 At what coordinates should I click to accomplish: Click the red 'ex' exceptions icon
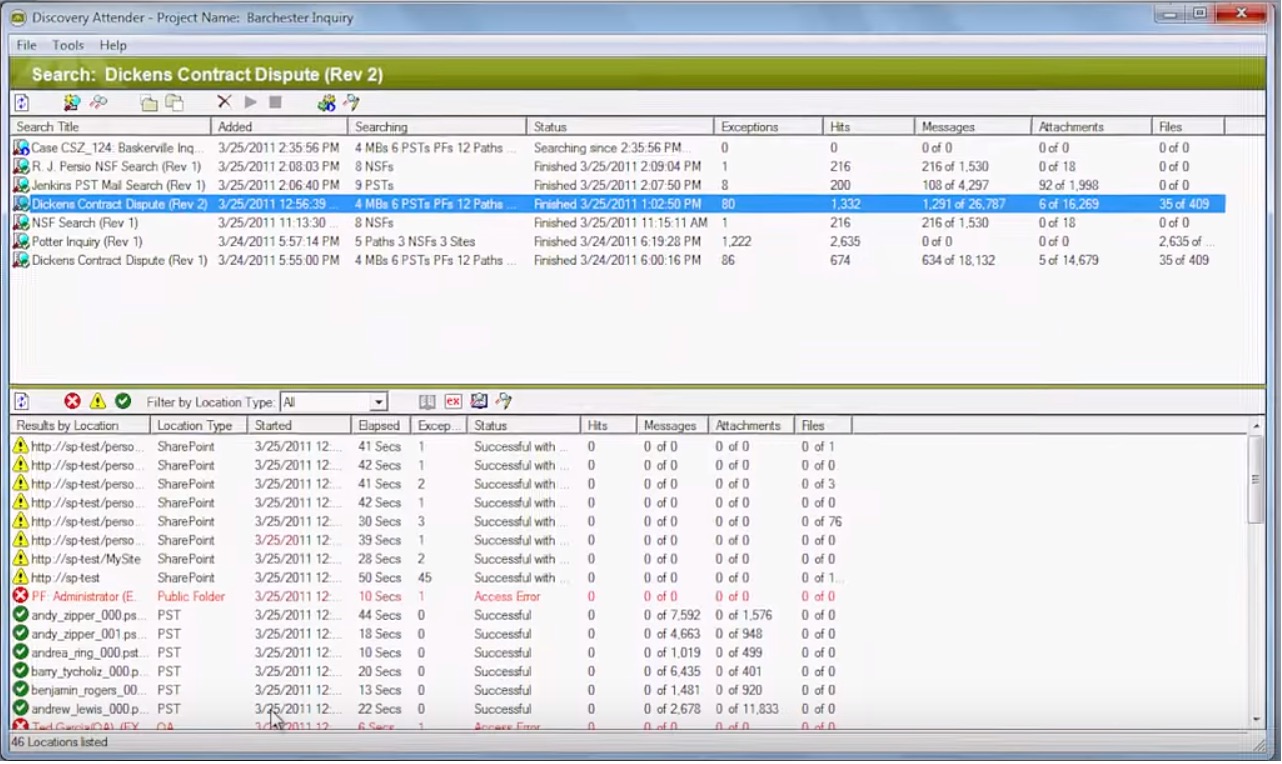[x=453, y=401]
